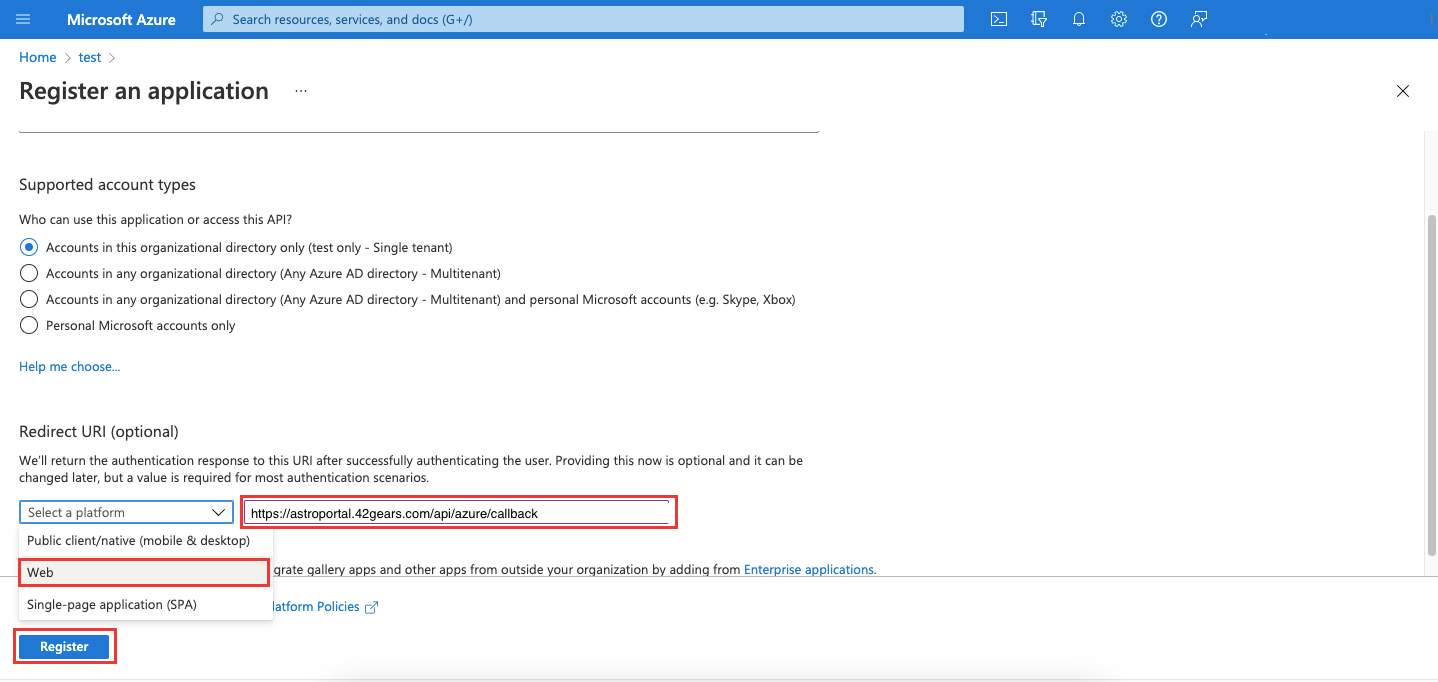The image size is (1438, 682).
Task: Go to Home breadcrumb
Action: click(38, 57)
